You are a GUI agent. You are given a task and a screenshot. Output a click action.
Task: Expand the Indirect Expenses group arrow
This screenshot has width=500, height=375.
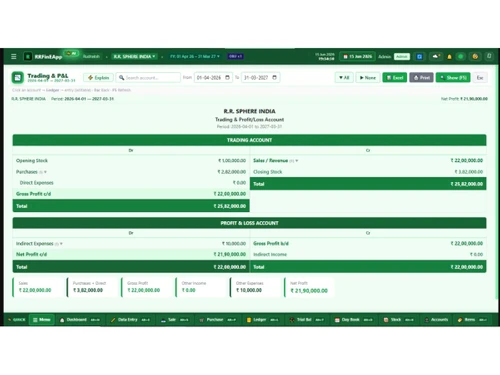click(x=61, y=244)
